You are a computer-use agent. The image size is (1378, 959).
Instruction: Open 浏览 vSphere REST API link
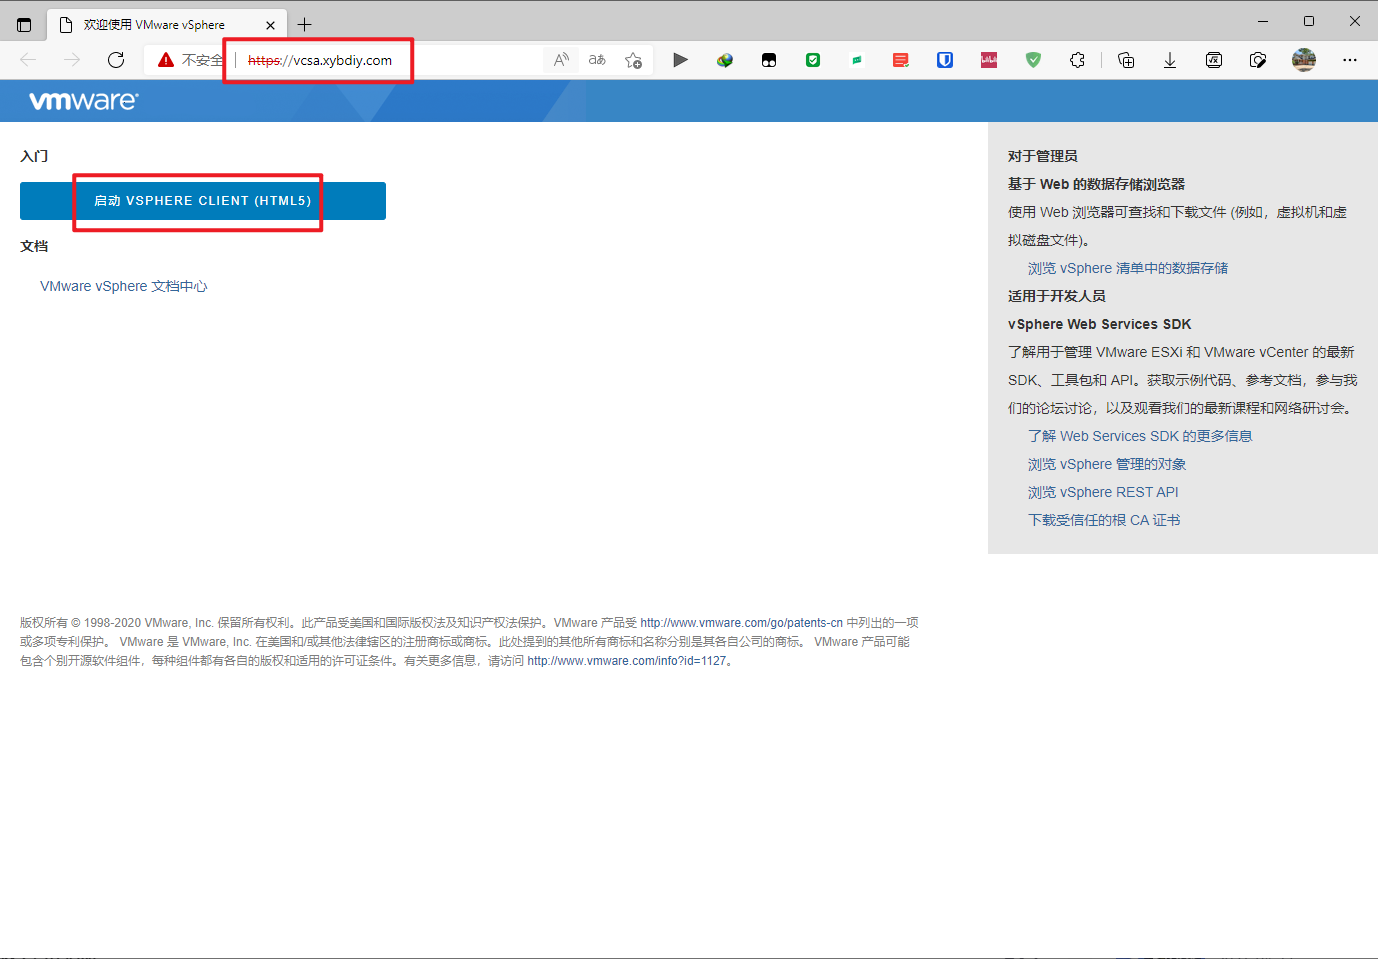tap(1103, 492)
